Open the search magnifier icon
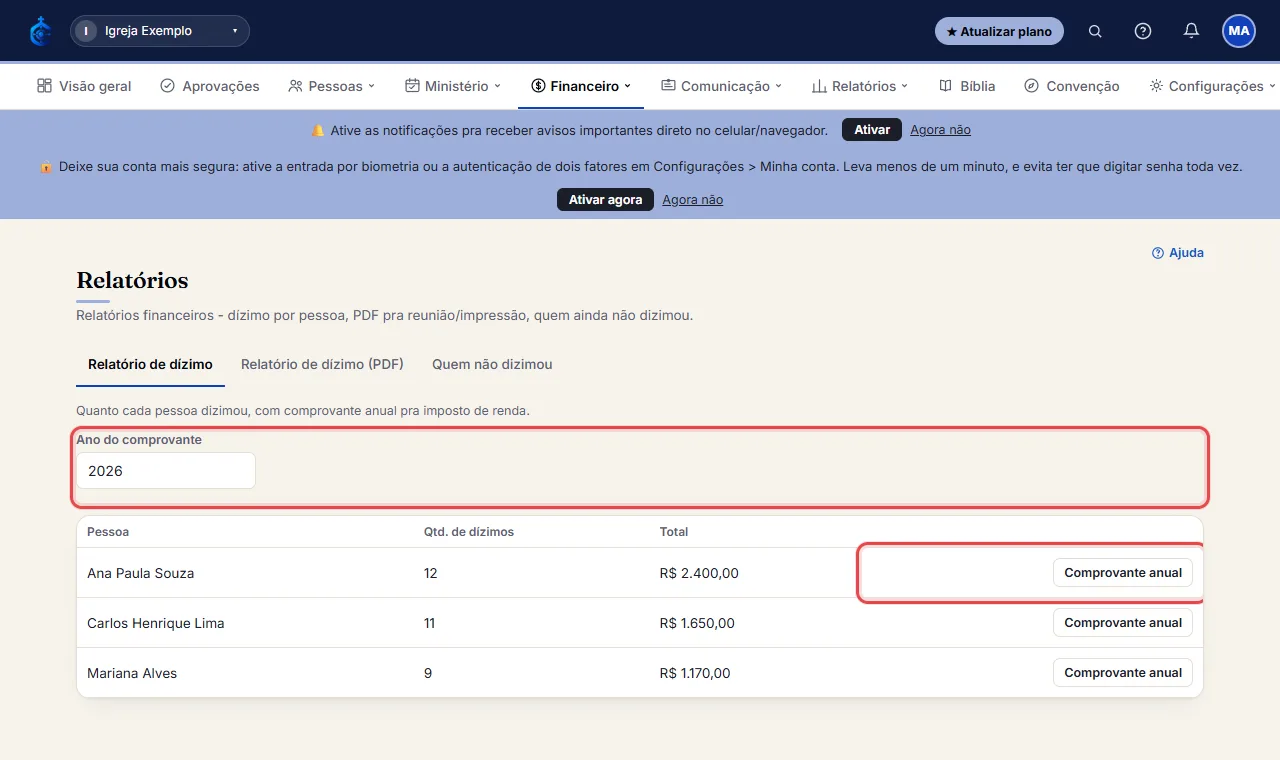Image resolution: width=1280 pixels, height=760 pixels. click(x=1095, y=31)
